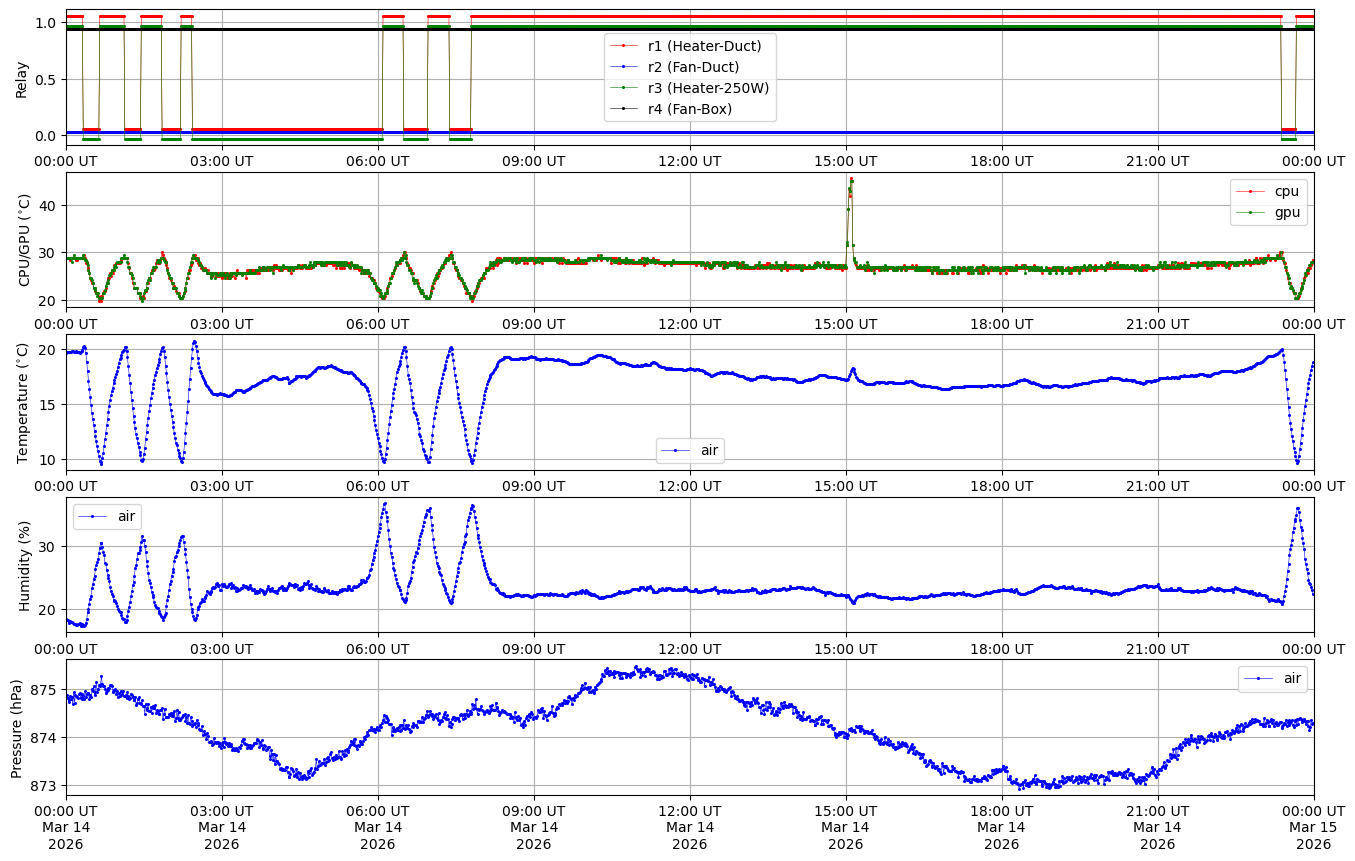The width and height of the screenshot is (1355, 861).
Task: Click 03:00 UT tick below the Relay plot
Action: click(x=222, y=160)
